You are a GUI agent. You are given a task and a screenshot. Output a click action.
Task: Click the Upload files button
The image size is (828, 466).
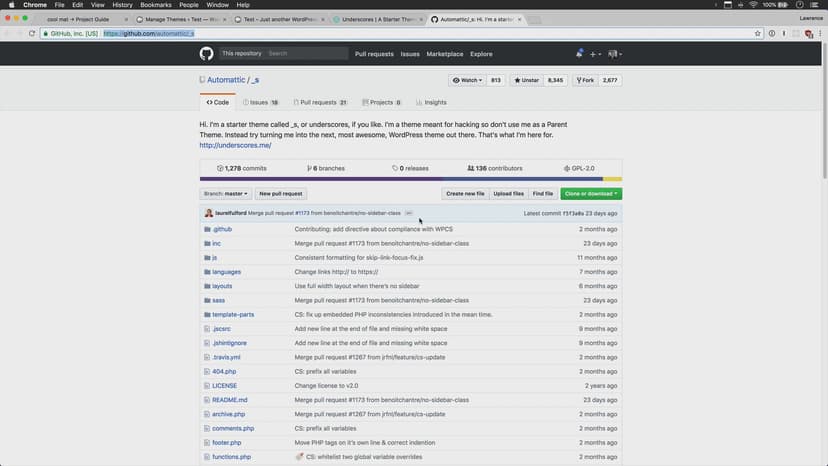click(509, 194)
